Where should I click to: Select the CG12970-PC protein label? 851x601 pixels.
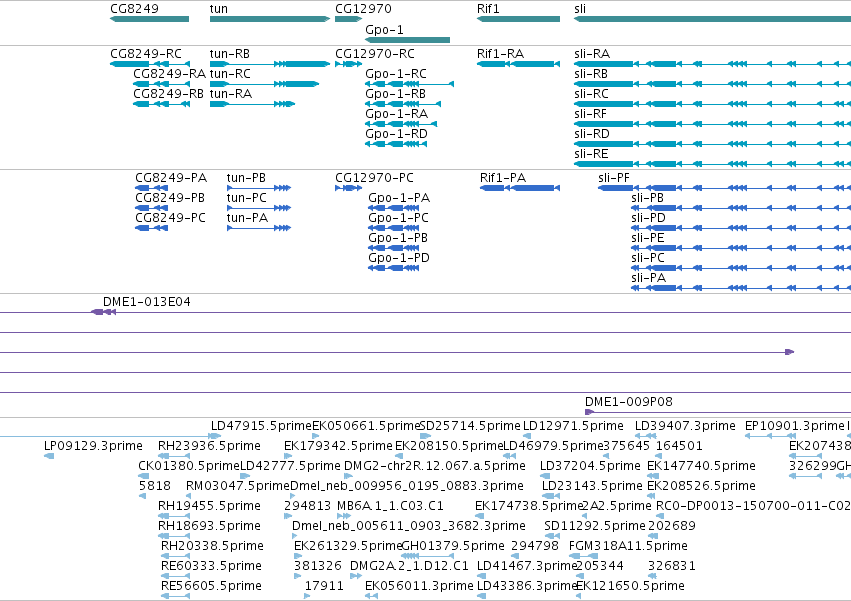click(374, 178)
